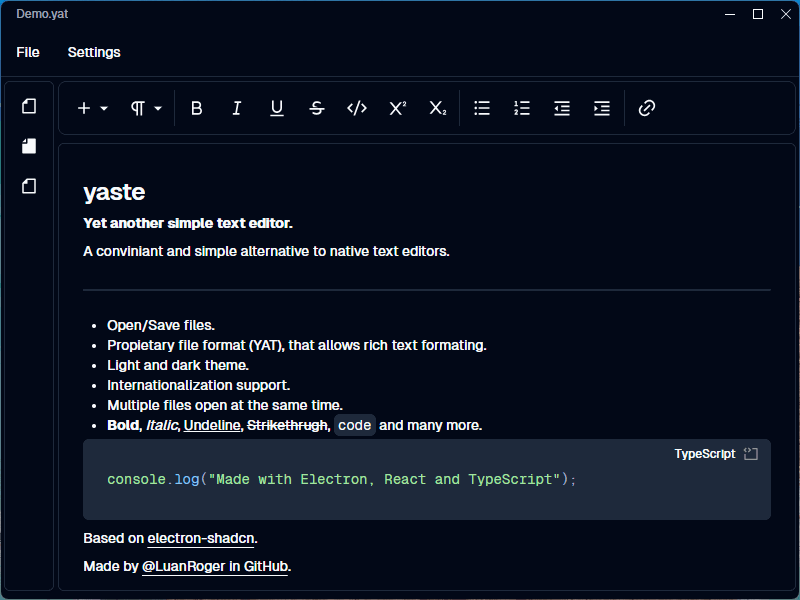Screen dimensions: 800x600
Task: Toggle bold formatting in toolbar
Action: 197,108
